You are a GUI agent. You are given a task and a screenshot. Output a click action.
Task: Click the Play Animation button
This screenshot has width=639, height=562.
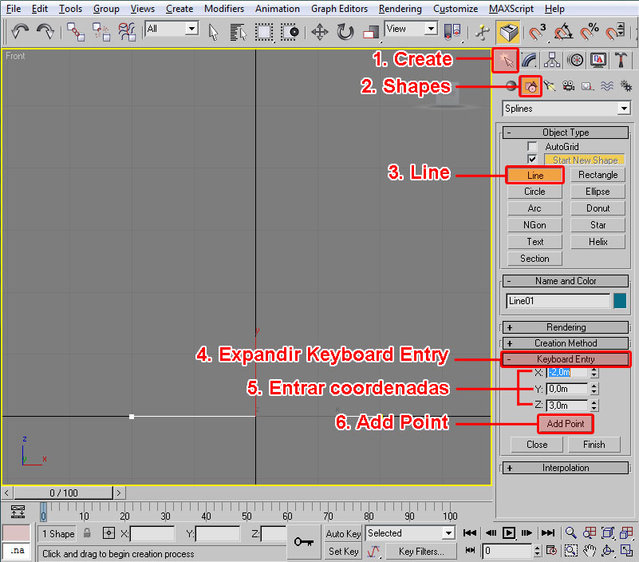(509, 533)
